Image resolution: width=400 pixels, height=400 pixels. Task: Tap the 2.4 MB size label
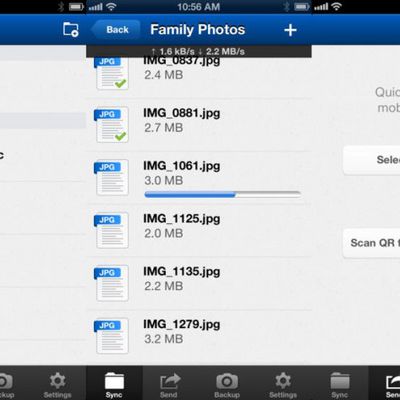164,75
